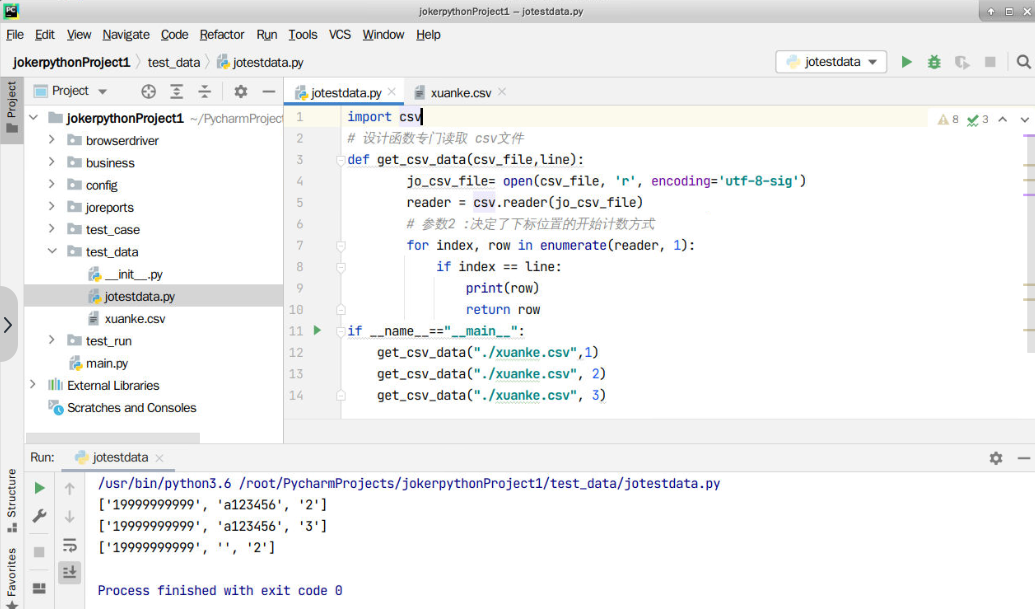Toggle soft-wrap in Run console
This screenshot has width=1035, height=609.
[69, 545]
